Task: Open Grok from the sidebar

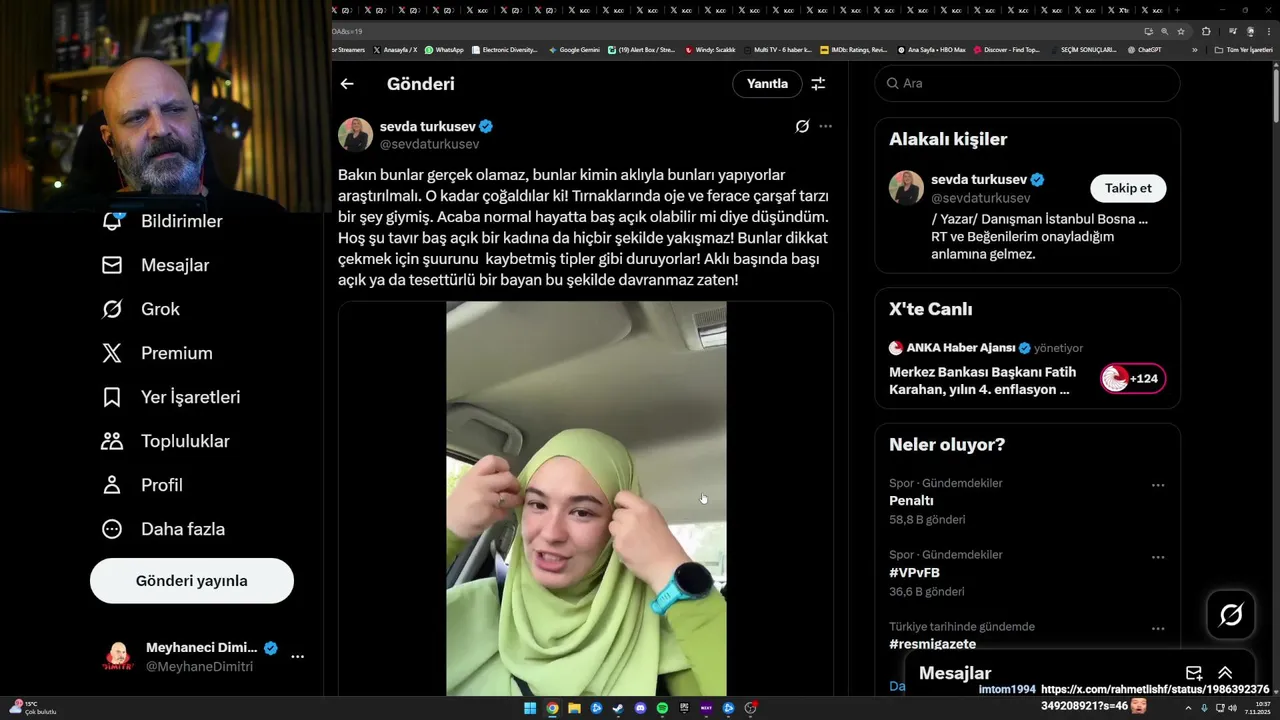Action: 141,309
